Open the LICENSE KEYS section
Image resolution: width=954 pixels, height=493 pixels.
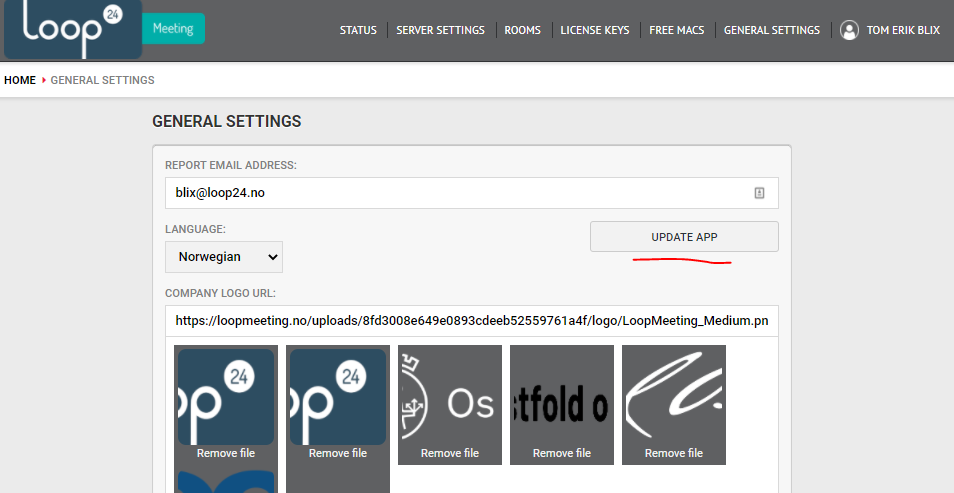tap(594, 30)
